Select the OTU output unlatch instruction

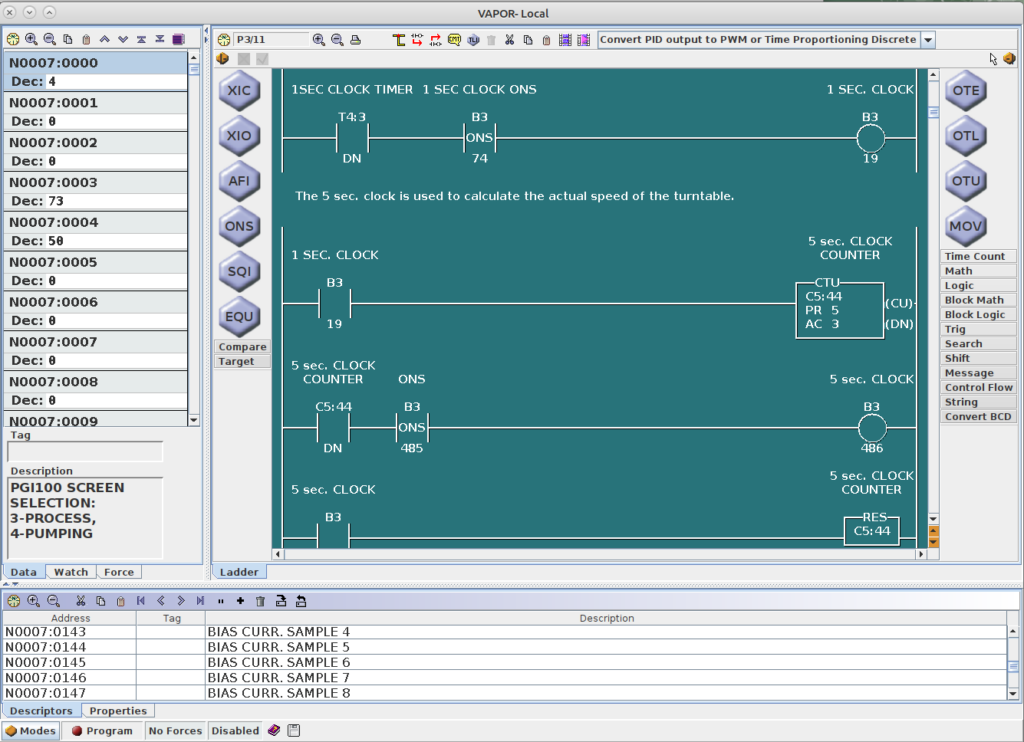(x=964, y=181)
